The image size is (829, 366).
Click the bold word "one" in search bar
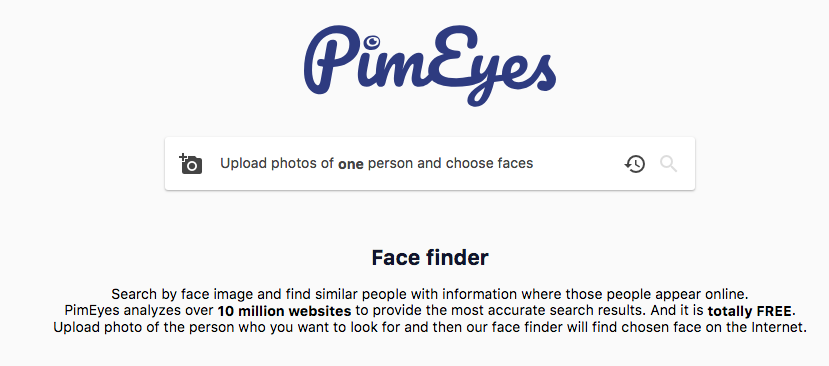(351, 164)
